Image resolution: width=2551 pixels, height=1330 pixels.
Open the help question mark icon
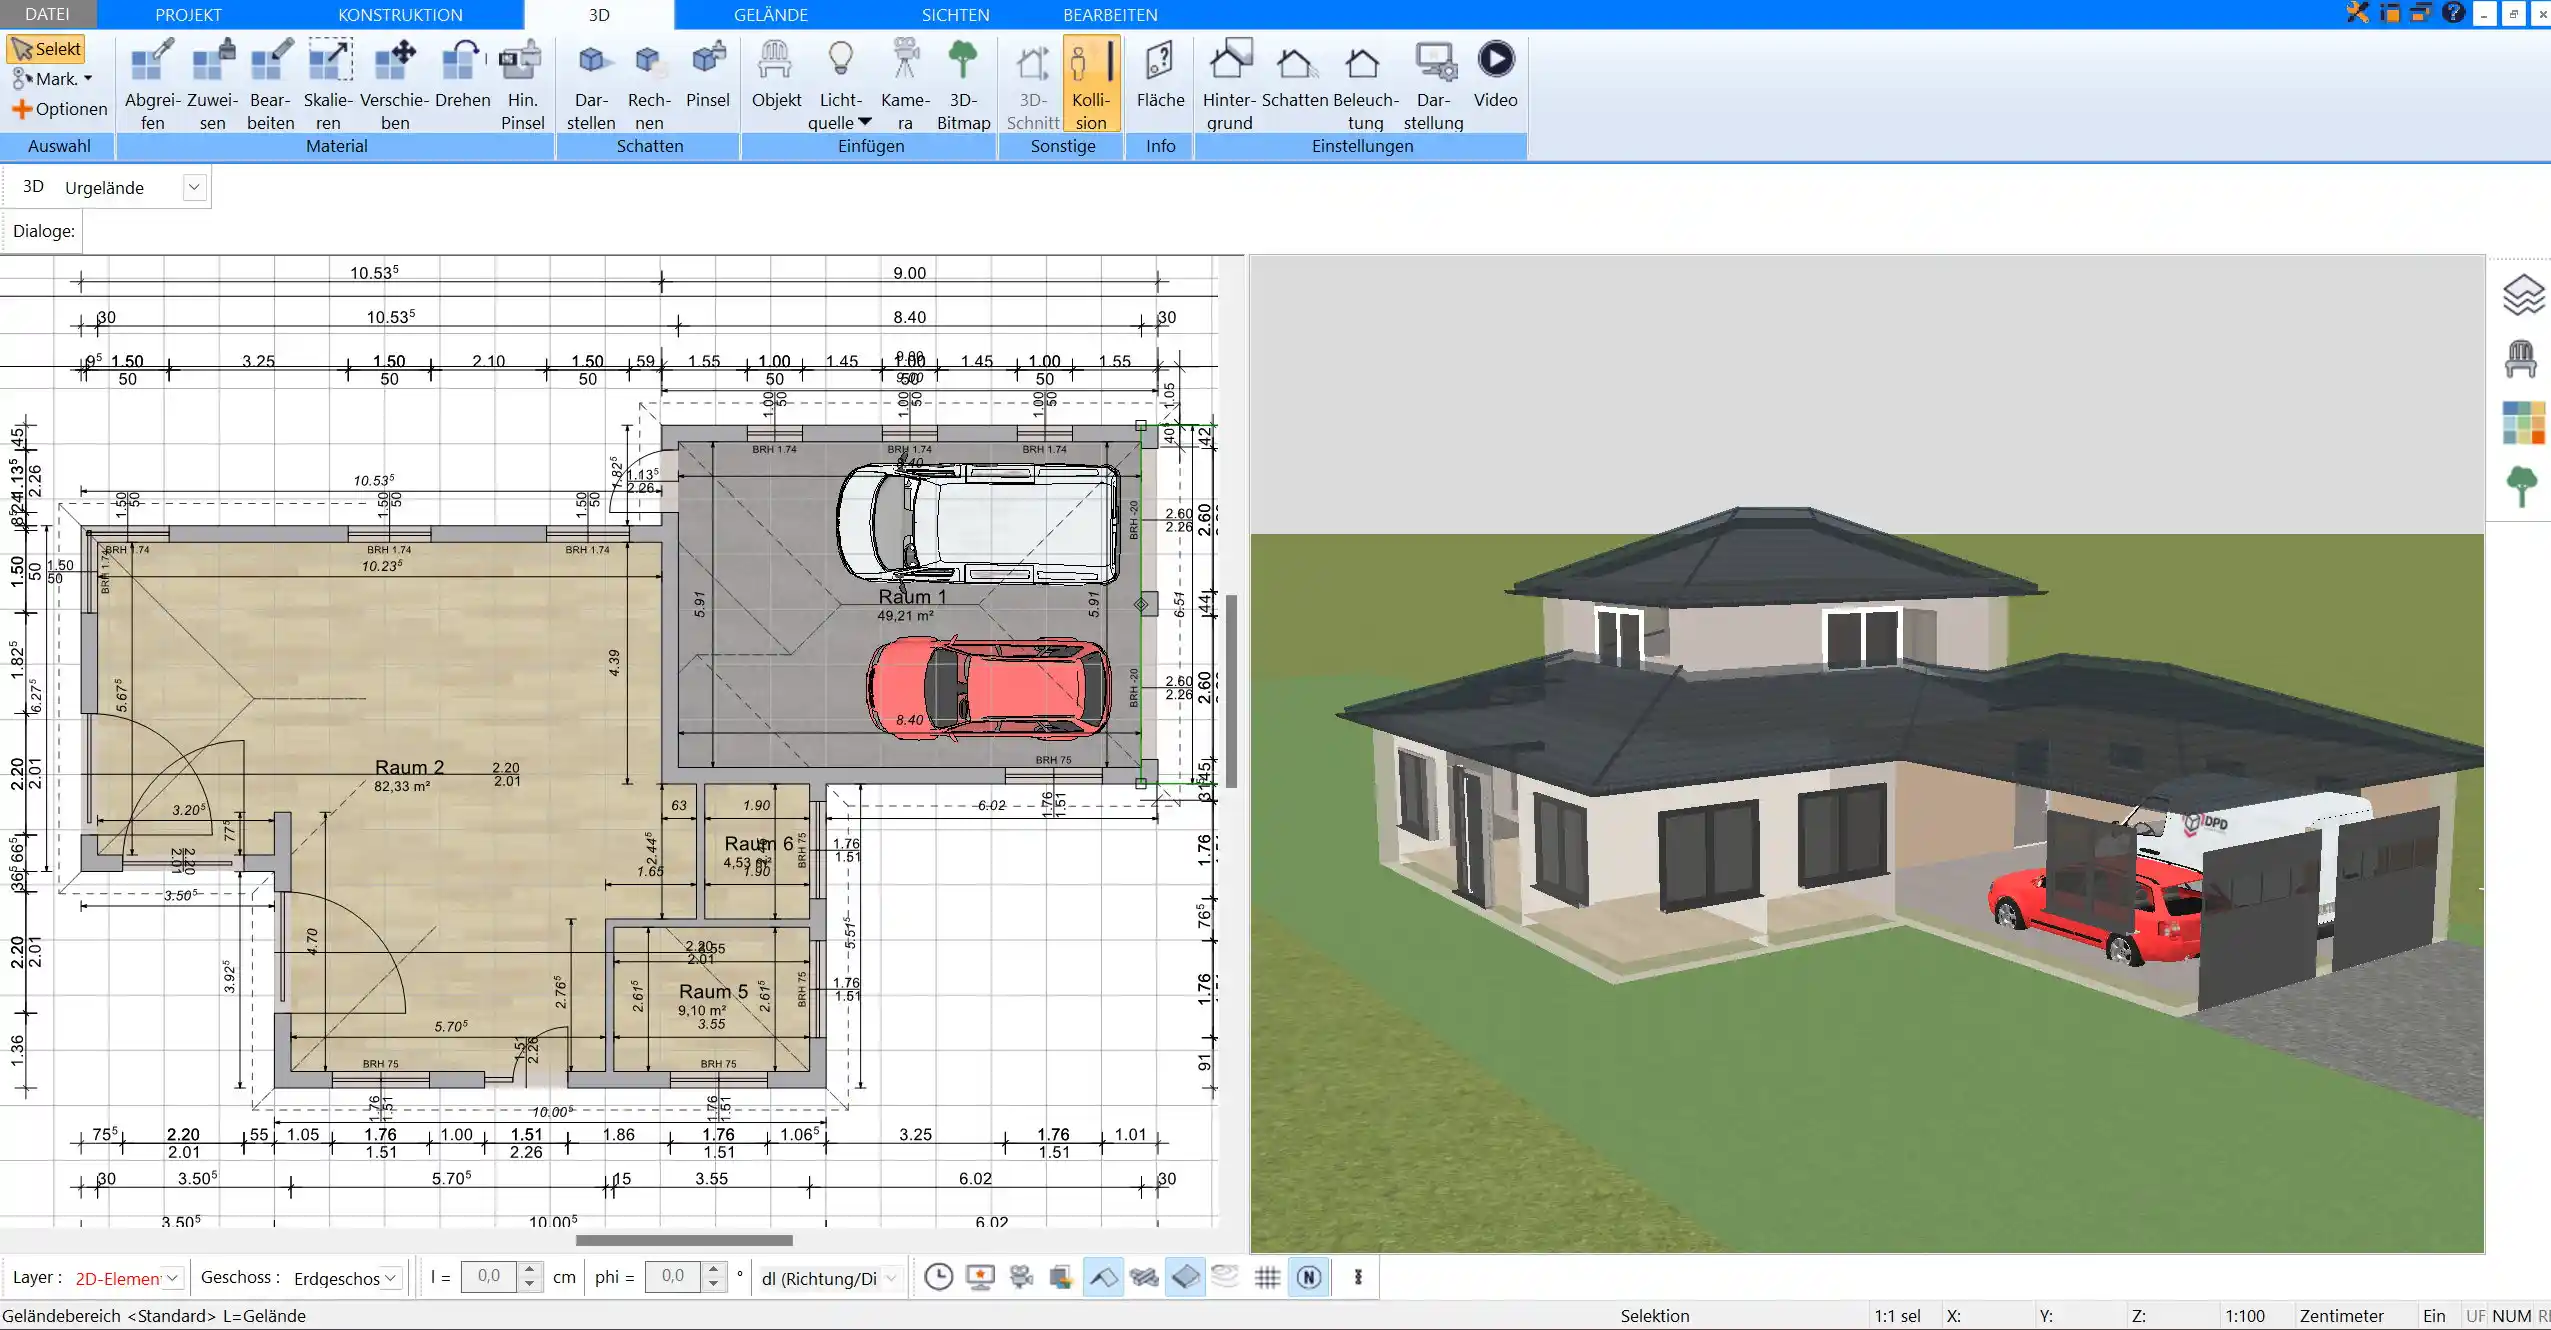click(x=2453, y=13)
